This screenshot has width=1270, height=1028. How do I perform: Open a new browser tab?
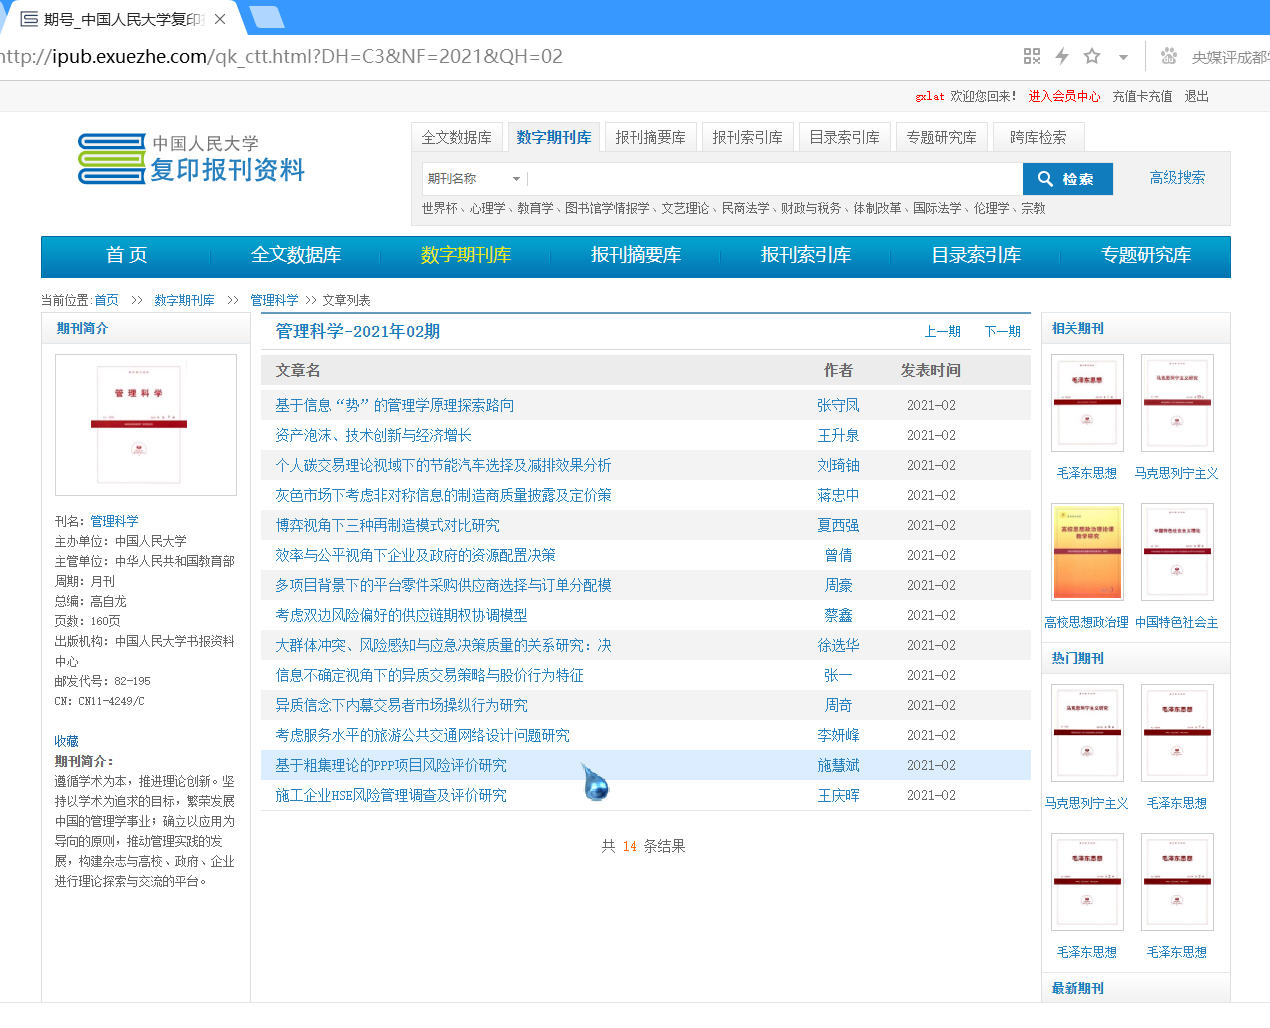(x=266, y=17)
